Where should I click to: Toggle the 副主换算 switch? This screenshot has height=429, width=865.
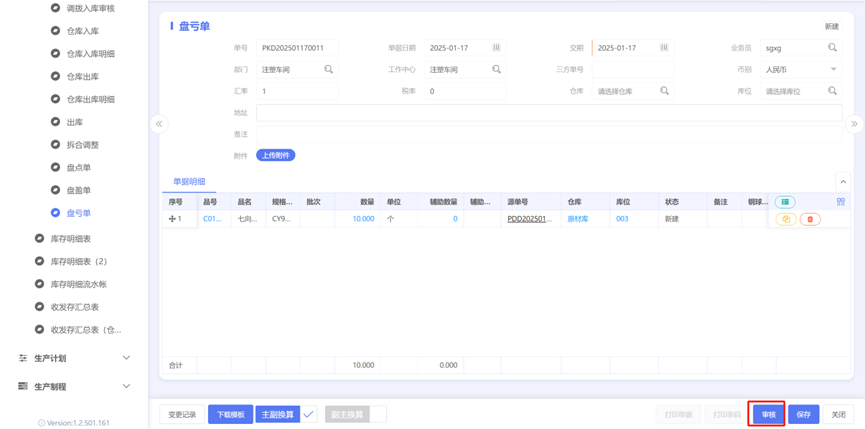click(378, 414)
